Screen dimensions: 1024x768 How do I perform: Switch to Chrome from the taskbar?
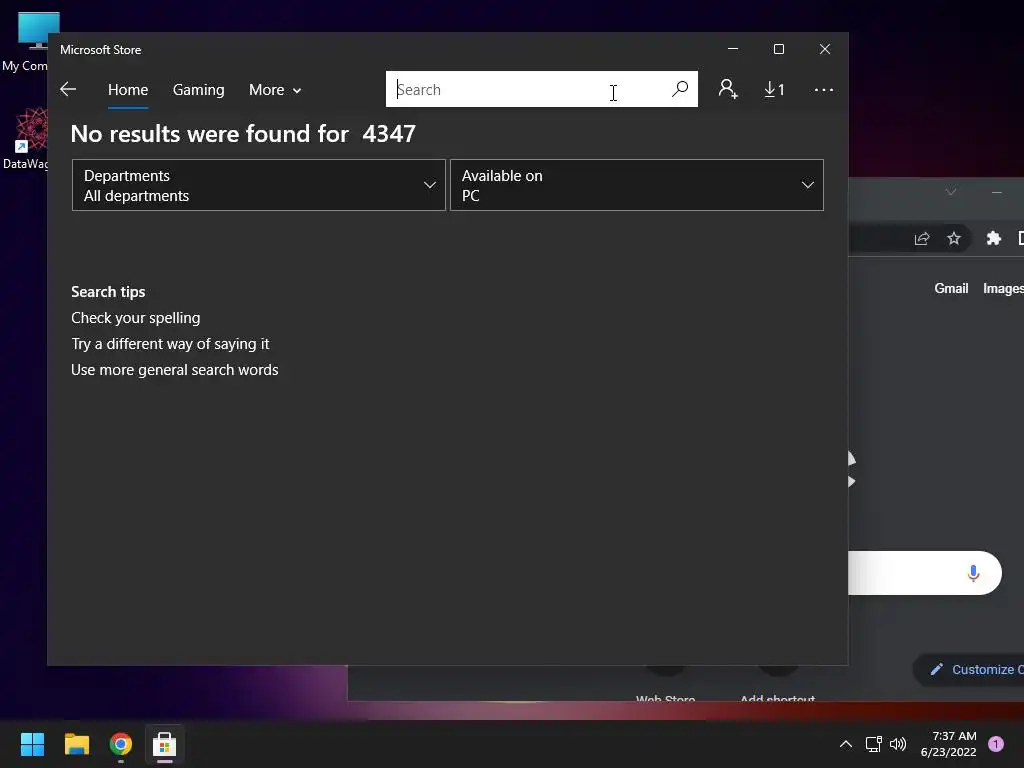click(x=121, y=744)
